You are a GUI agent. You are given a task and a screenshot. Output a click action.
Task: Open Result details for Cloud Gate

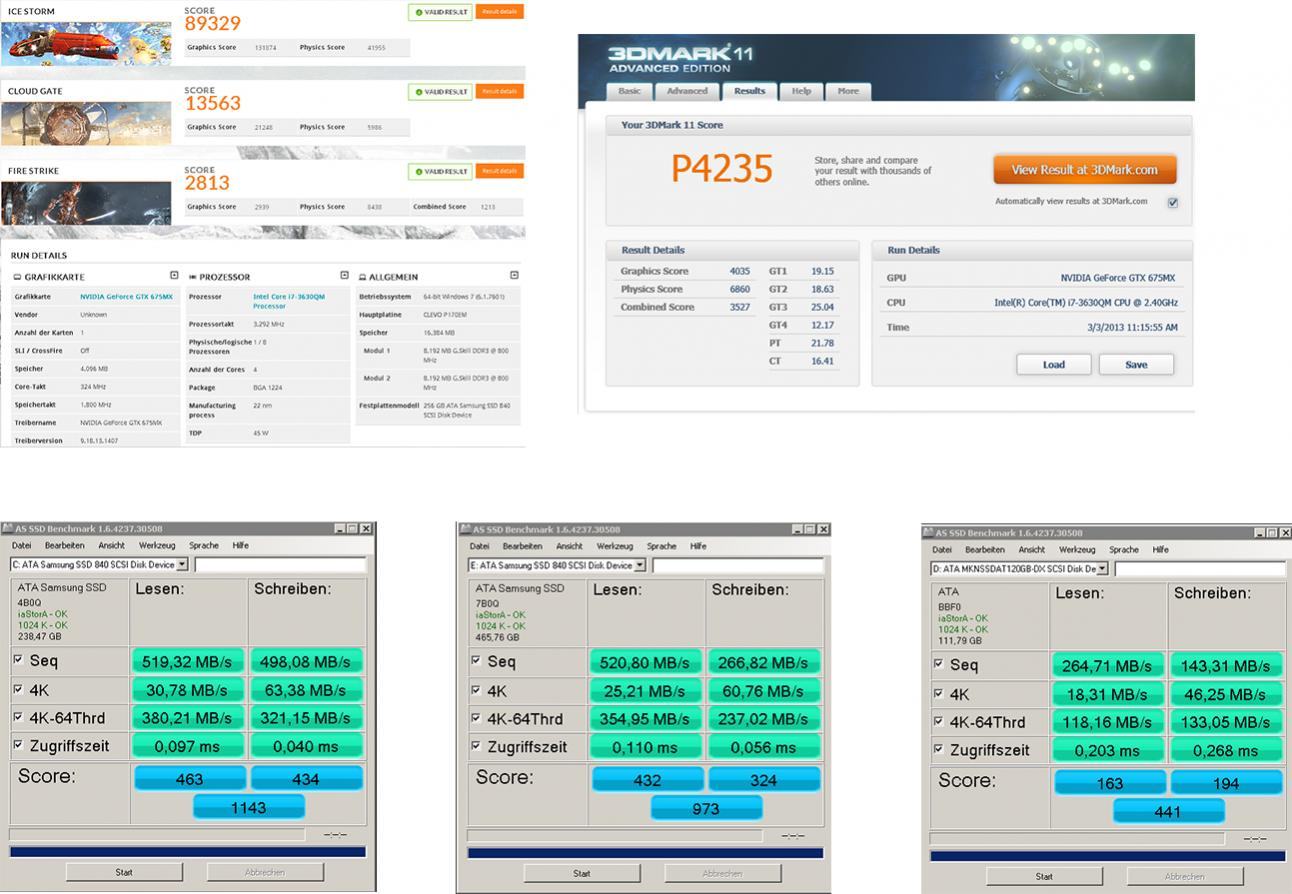pyautogui.click(x=499, y=92)
